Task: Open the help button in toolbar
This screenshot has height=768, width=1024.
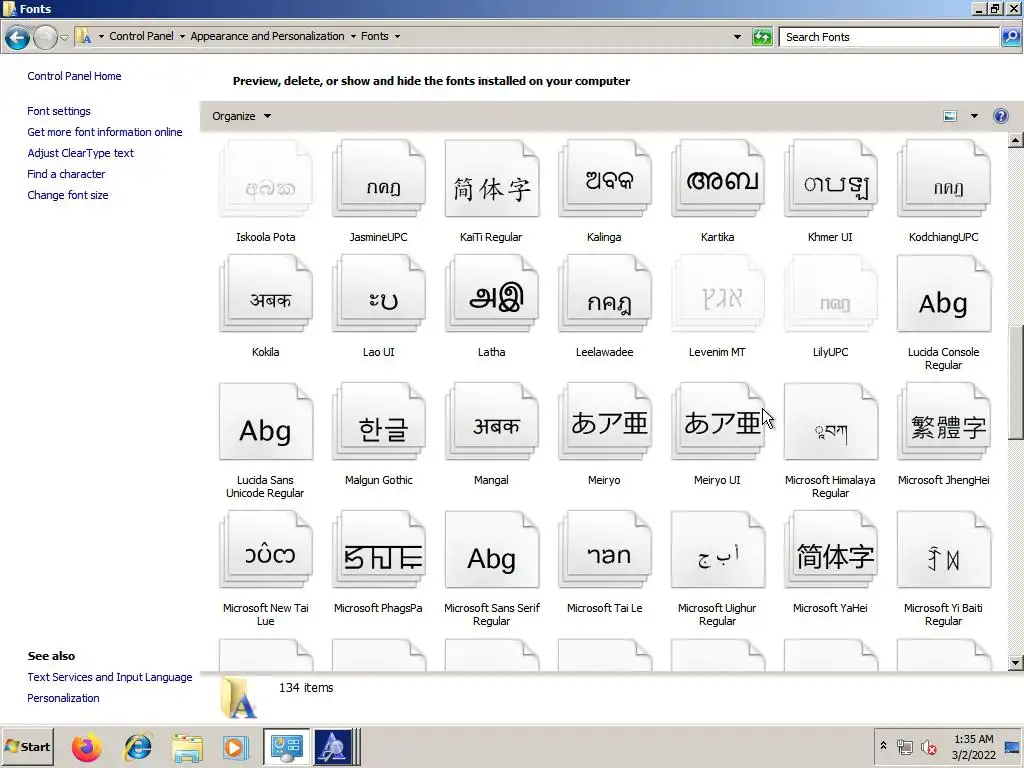Action: 1000,116
